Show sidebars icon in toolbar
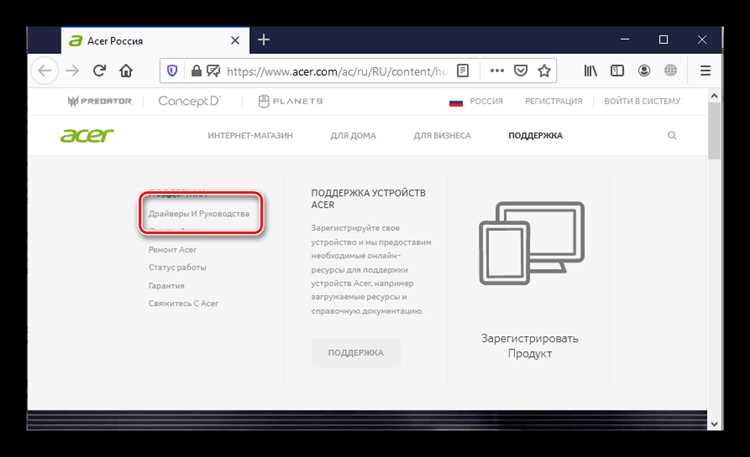Screen dimensions: 750x457 pos(617,71)
